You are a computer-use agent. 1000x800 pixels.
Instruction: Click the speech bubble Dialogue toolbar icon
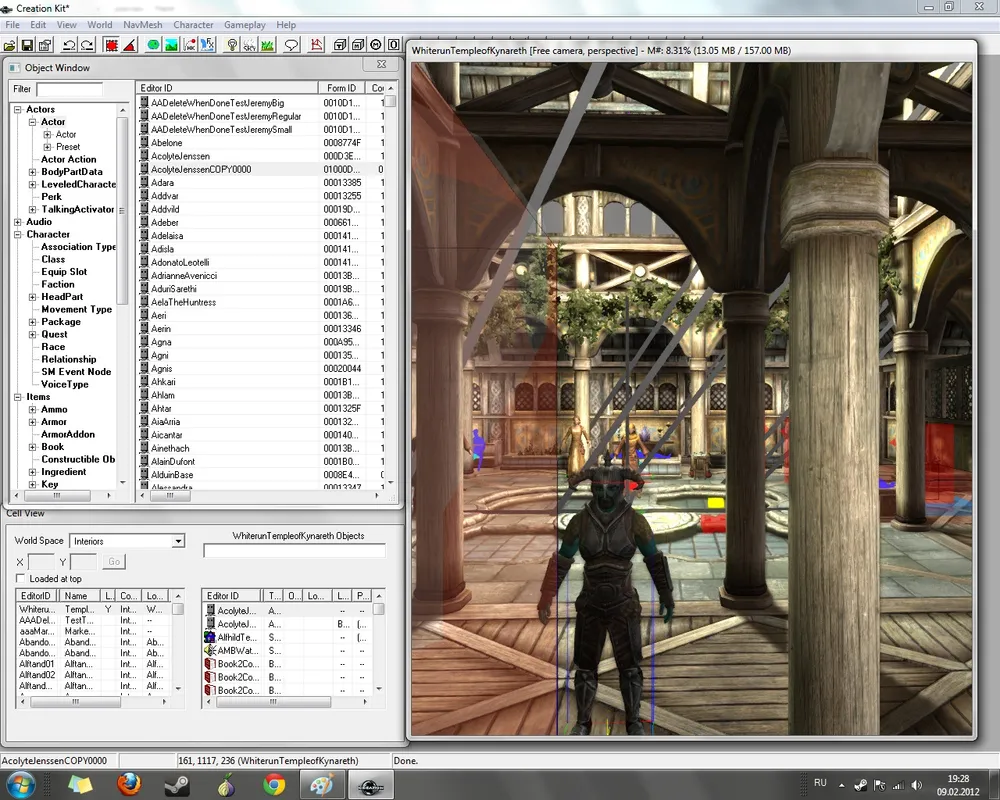click(292, 45)
